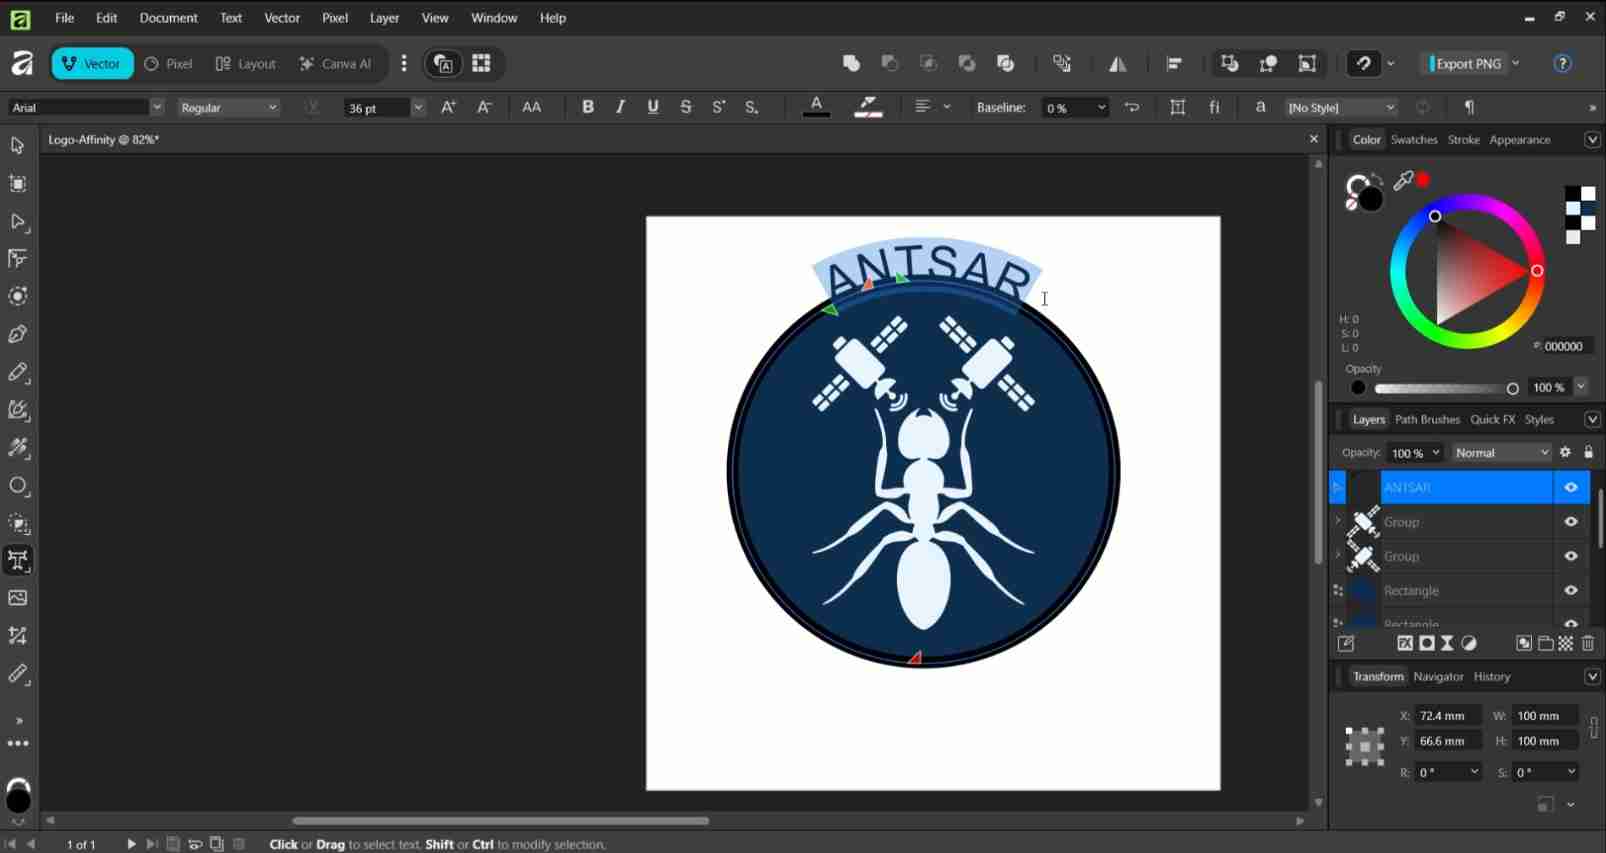This screenshot has width=1606, height=853.
Task: Open the History tab
Action: coord(1491,677)
